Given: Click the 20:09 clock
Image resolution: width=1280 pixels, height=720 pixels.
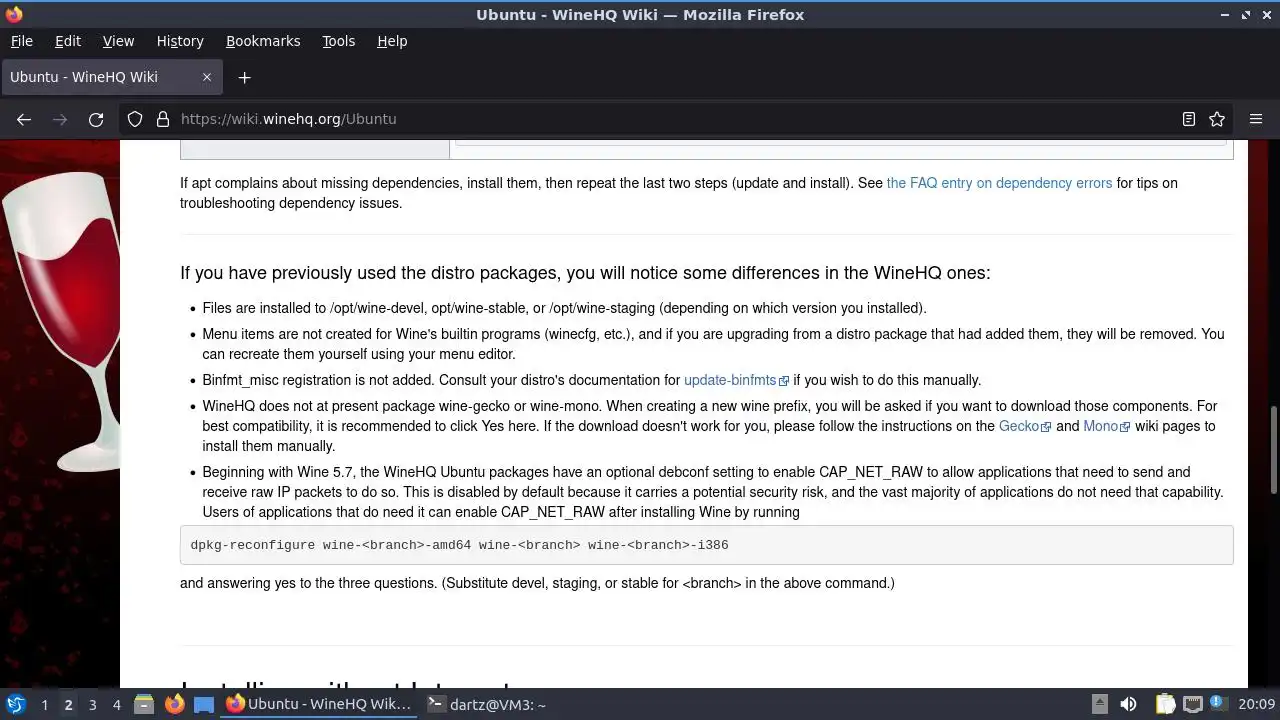Looking at the screenshot, I should point(1256,704).
